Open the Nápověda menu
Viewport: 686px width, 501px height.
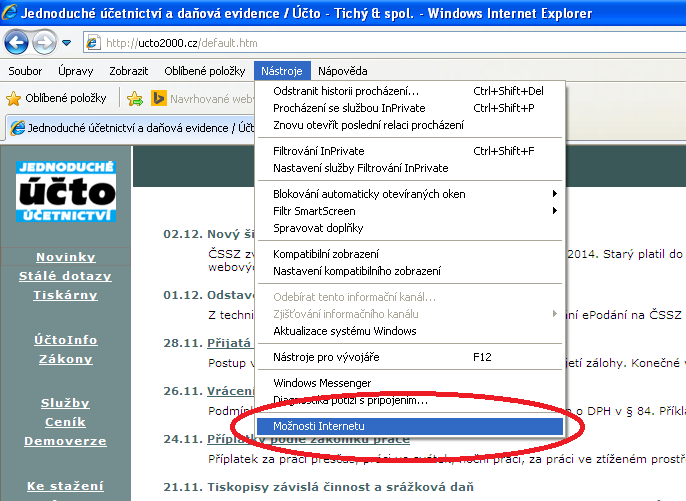343,71
